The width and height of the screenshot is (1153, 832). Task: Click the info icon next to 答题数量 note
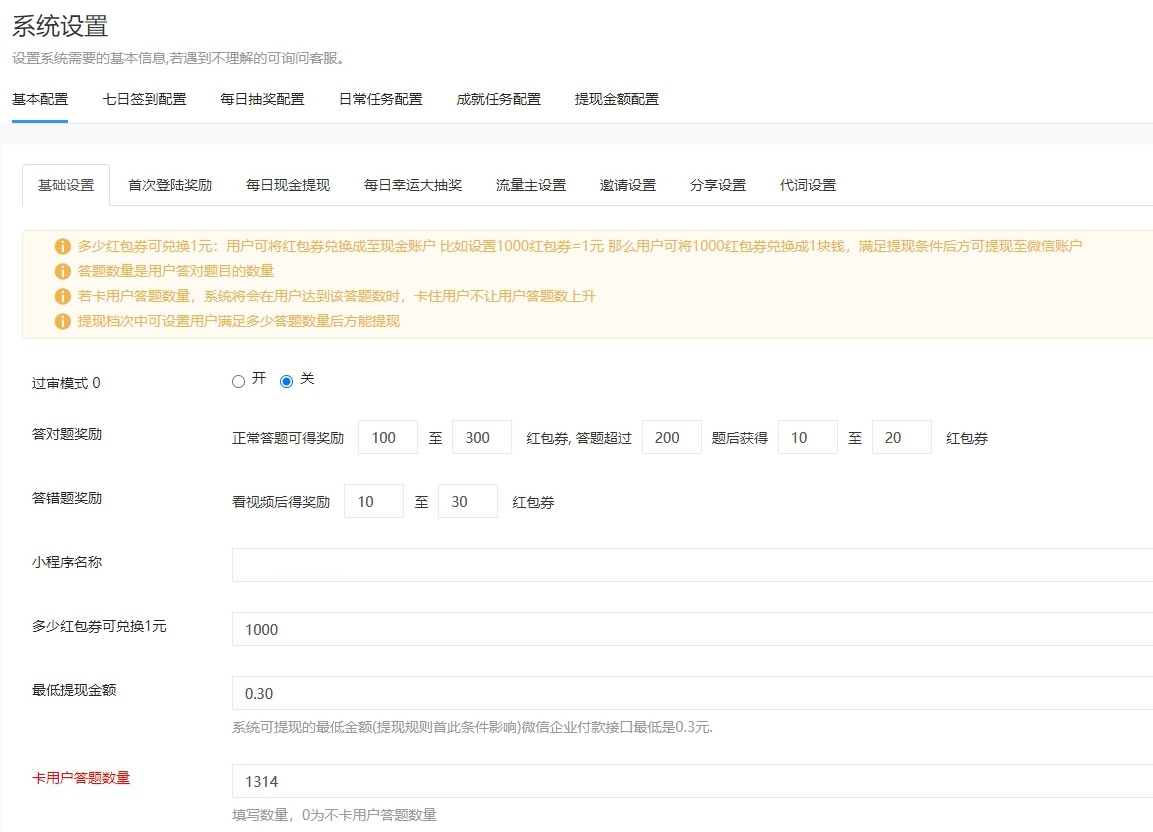click(60, 269)
